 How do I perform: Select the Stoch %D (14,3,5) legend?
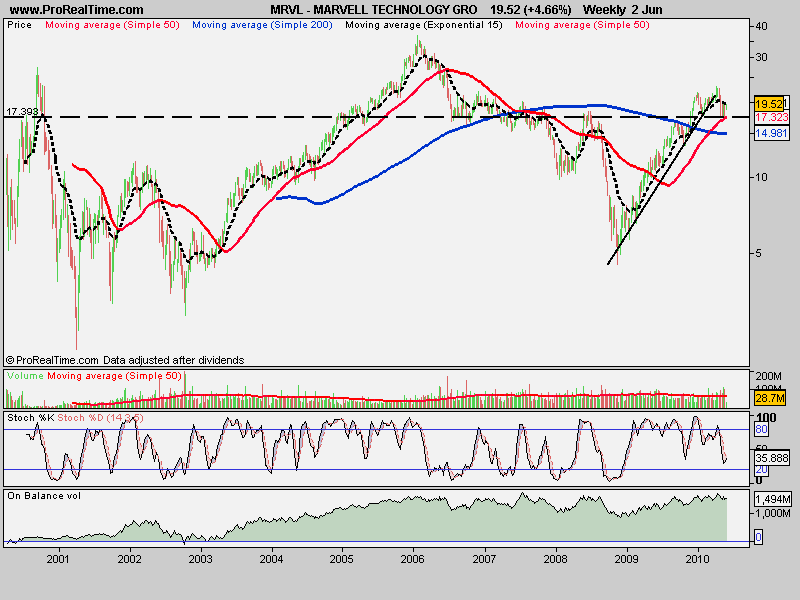pyautogui.click(x=100, y=418)
